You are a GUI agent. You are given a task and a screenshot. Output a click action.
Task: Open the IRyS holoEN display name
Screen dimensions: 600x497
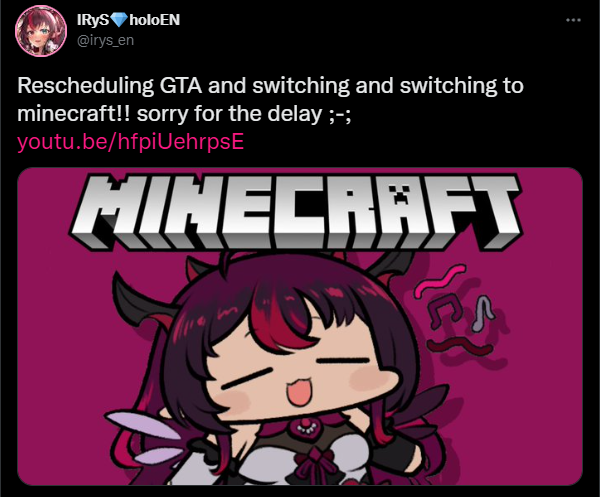128,20
